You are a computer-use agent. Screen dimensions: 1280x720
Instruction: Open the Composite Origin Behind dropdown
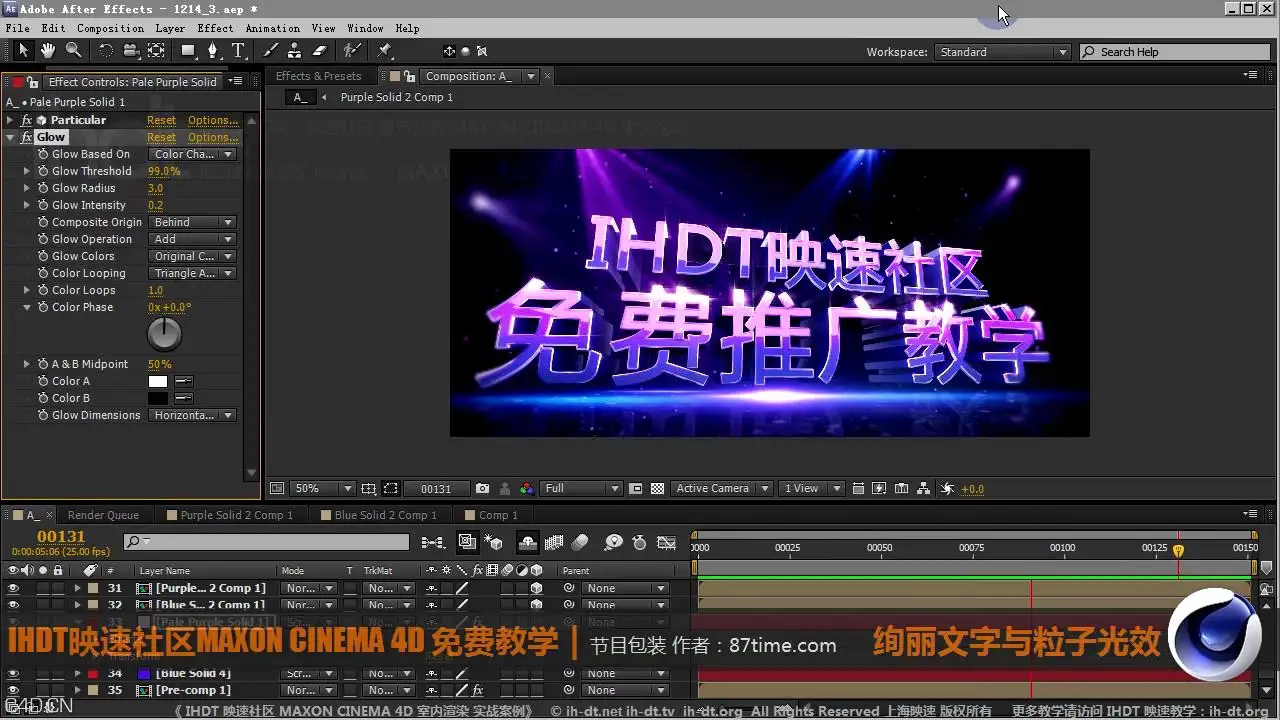point(193,222)
